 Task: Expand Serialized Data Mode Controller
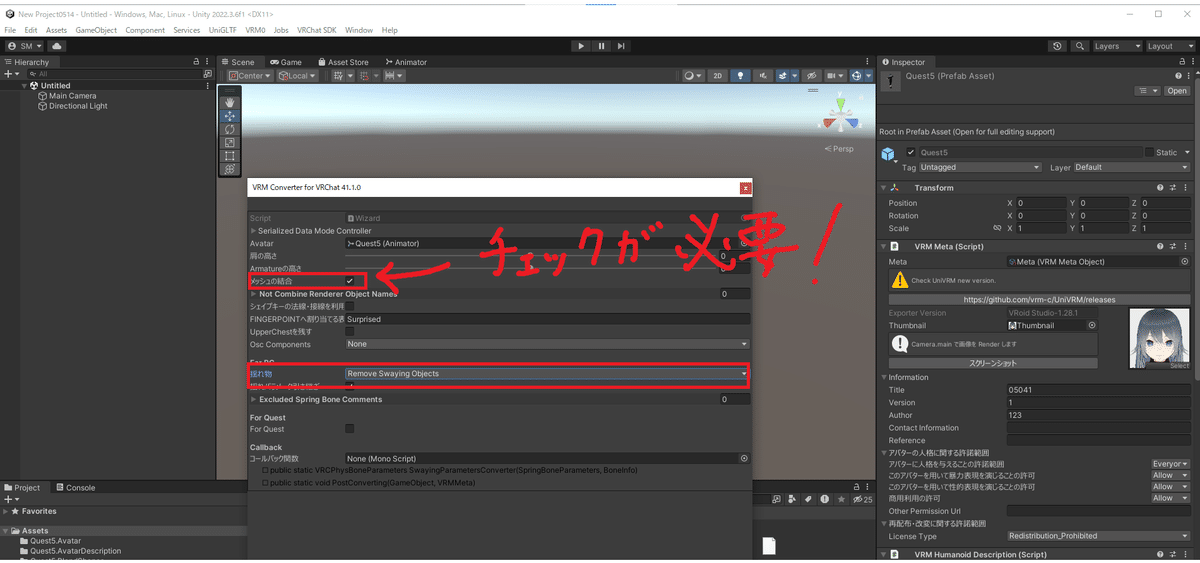(x=253, y=230)
